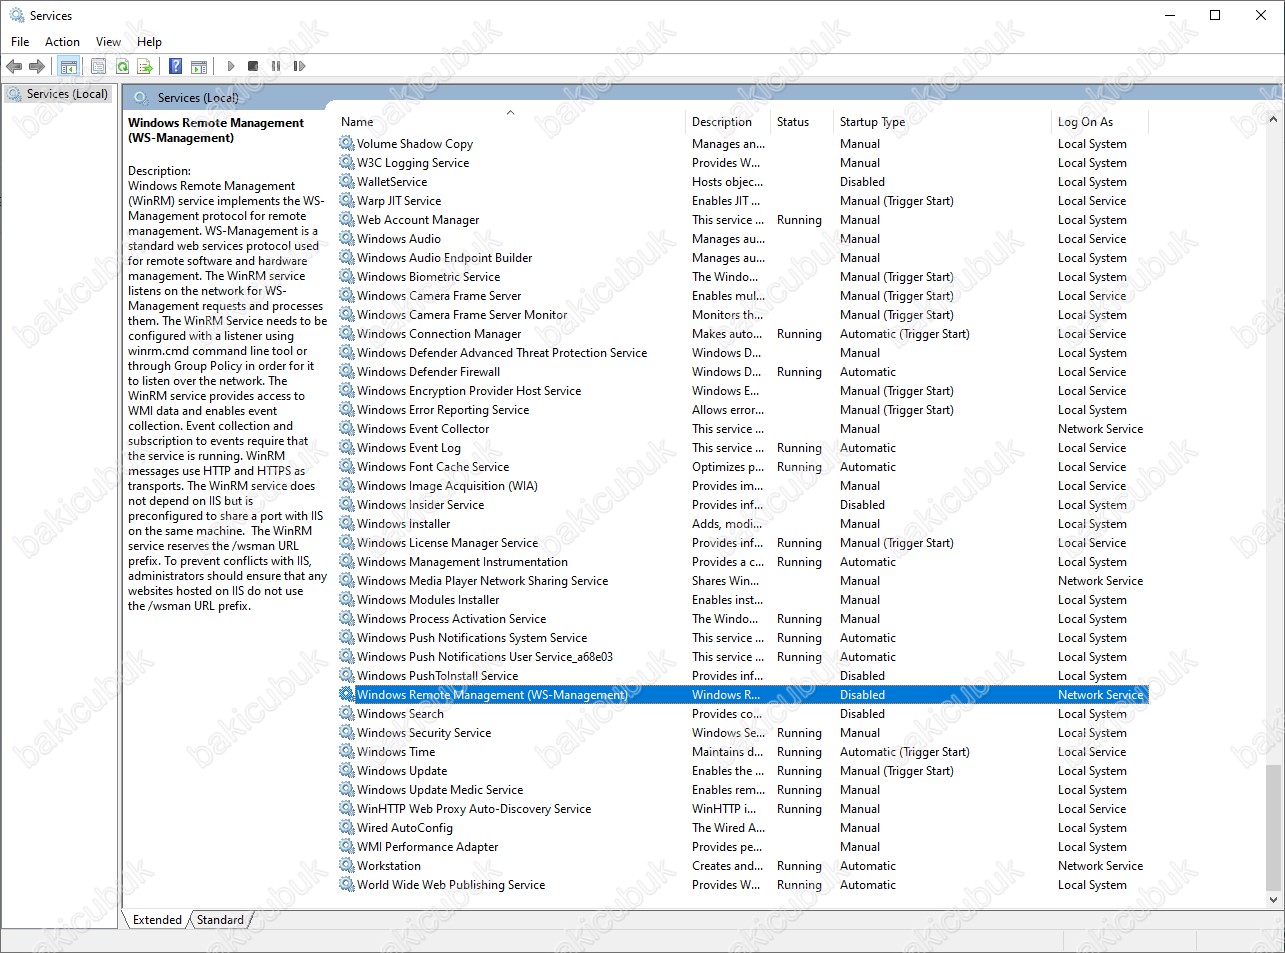Select Windows Insider Service row

[743, 504]
